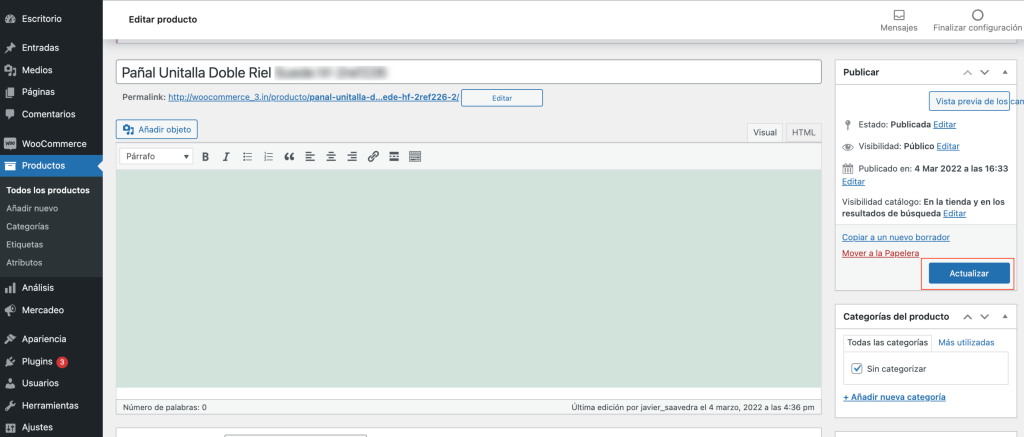Select Productos in the sidebar

pyautogui.click(x=51, y=166)
